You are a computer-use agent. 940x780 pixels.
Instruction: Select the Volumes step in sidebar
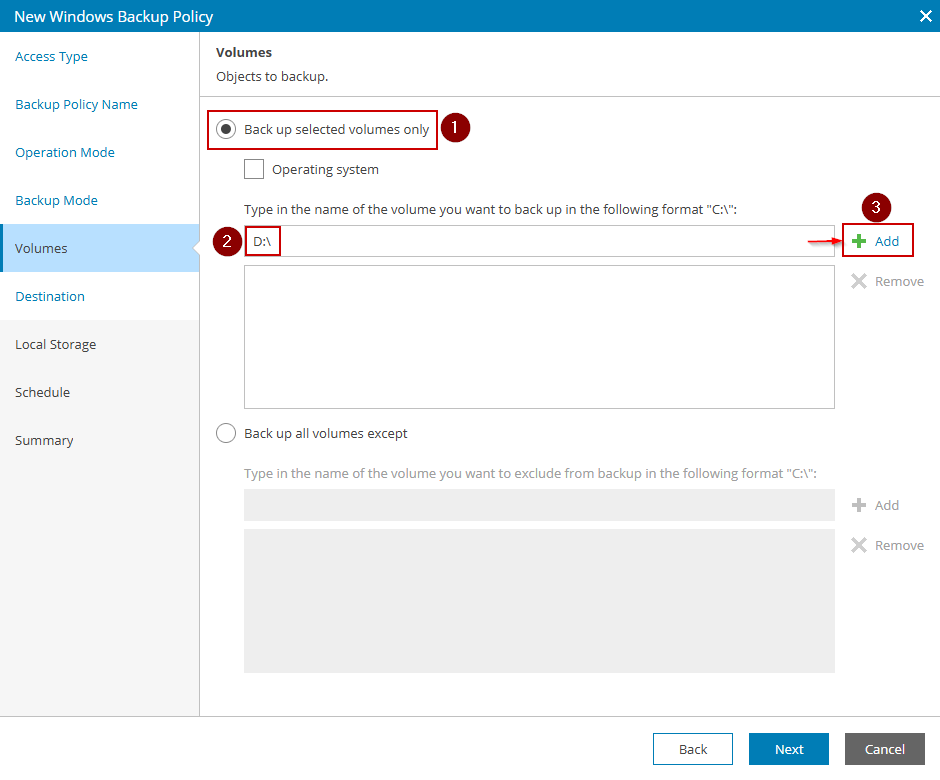pos(41,249)
